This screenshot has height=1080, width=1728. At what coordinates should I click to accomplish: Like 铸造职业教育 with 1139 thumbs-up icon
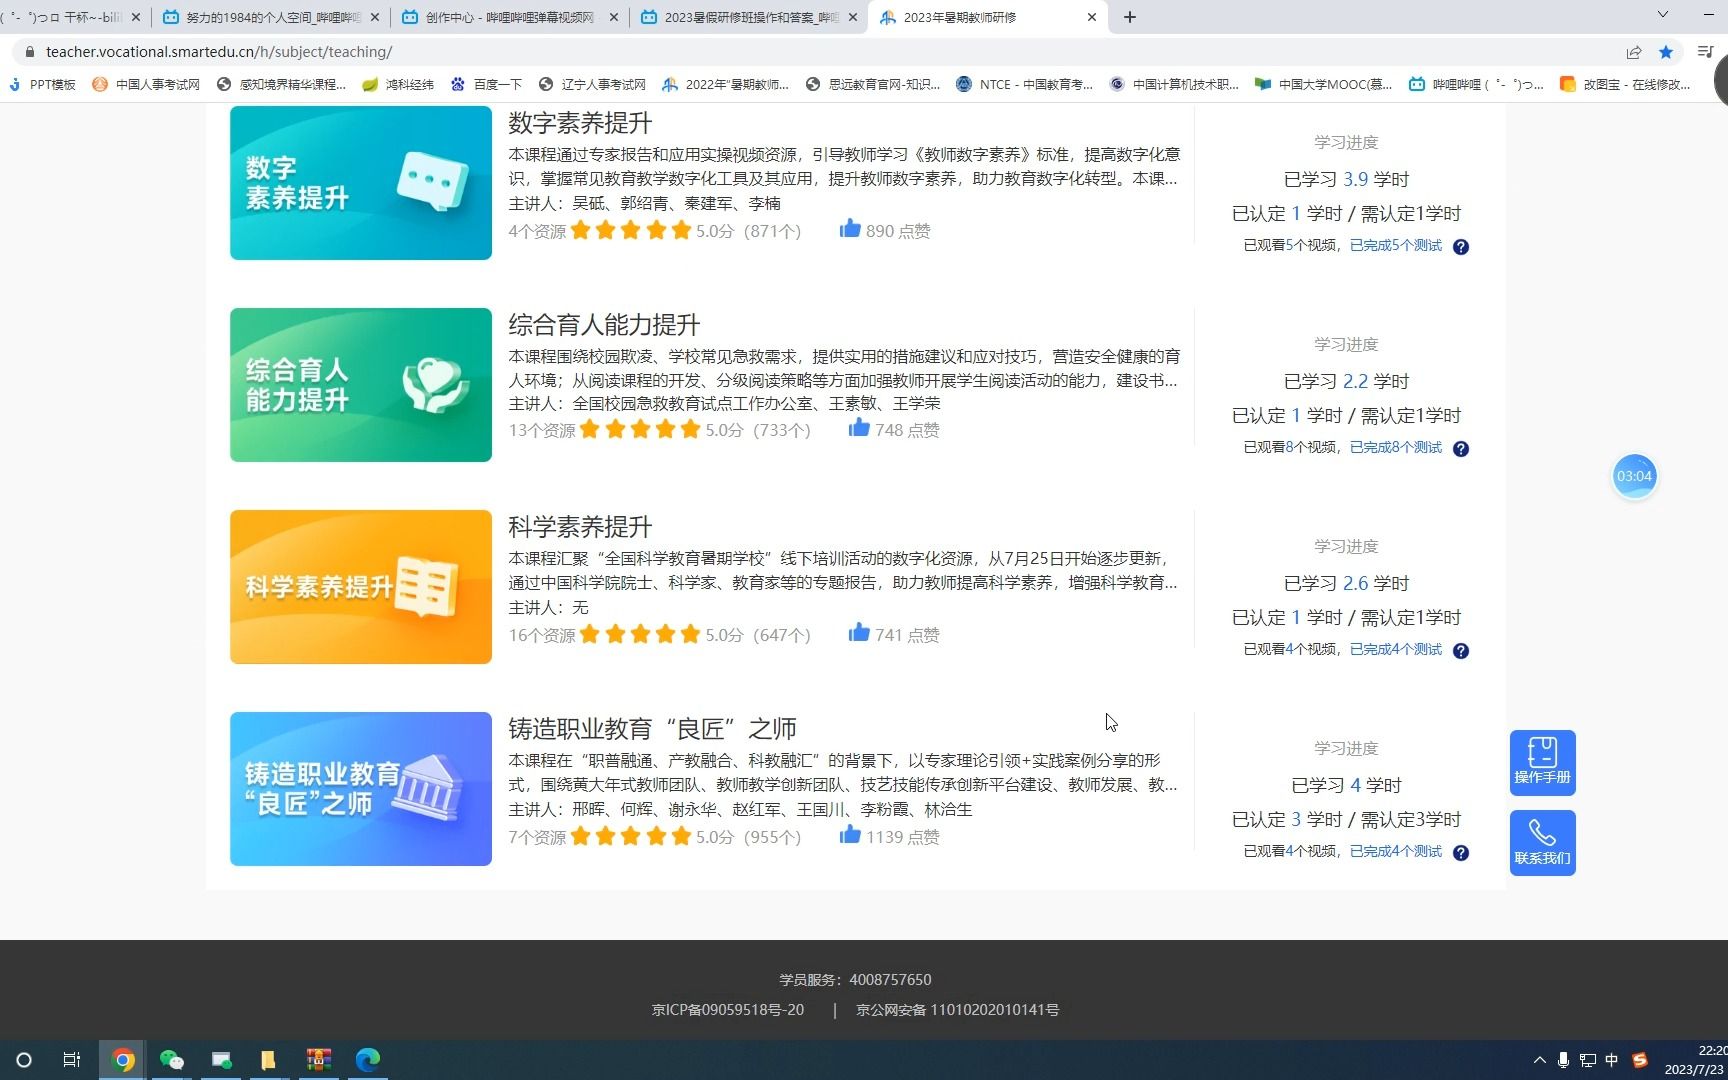pos(850,835)
